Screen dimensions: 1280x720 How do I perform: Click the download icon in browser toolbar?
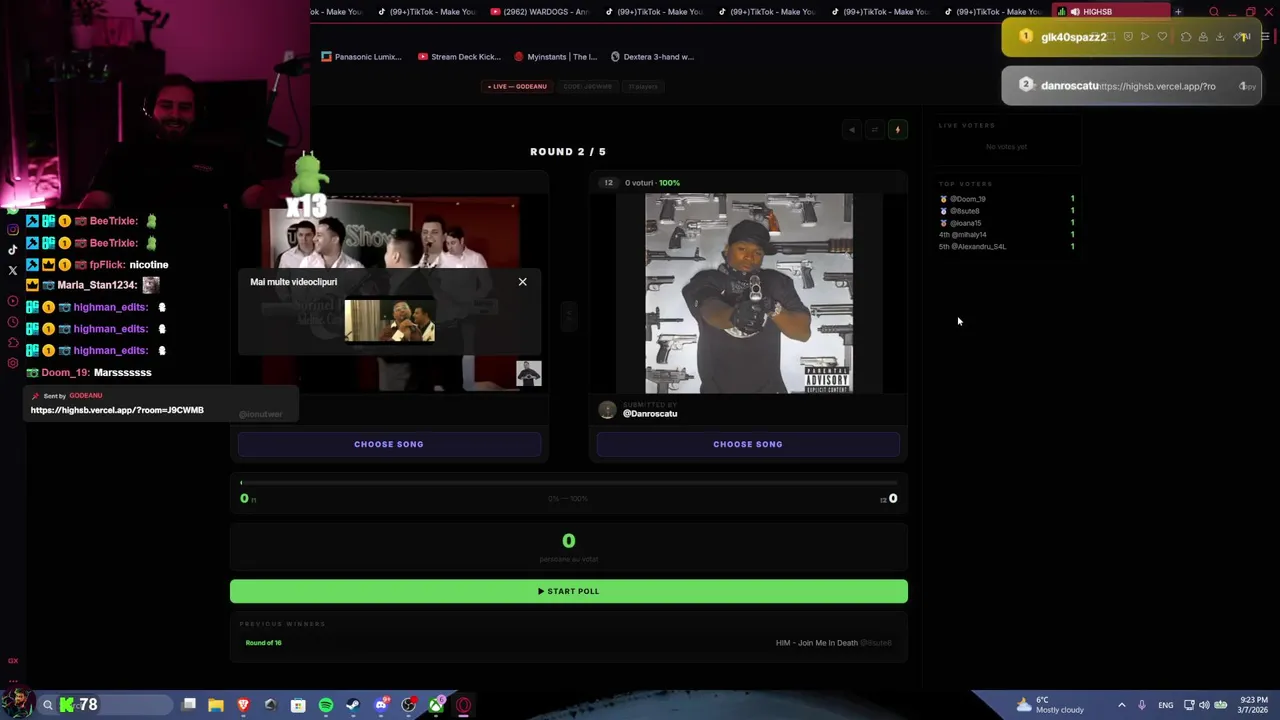(1220, 37)
